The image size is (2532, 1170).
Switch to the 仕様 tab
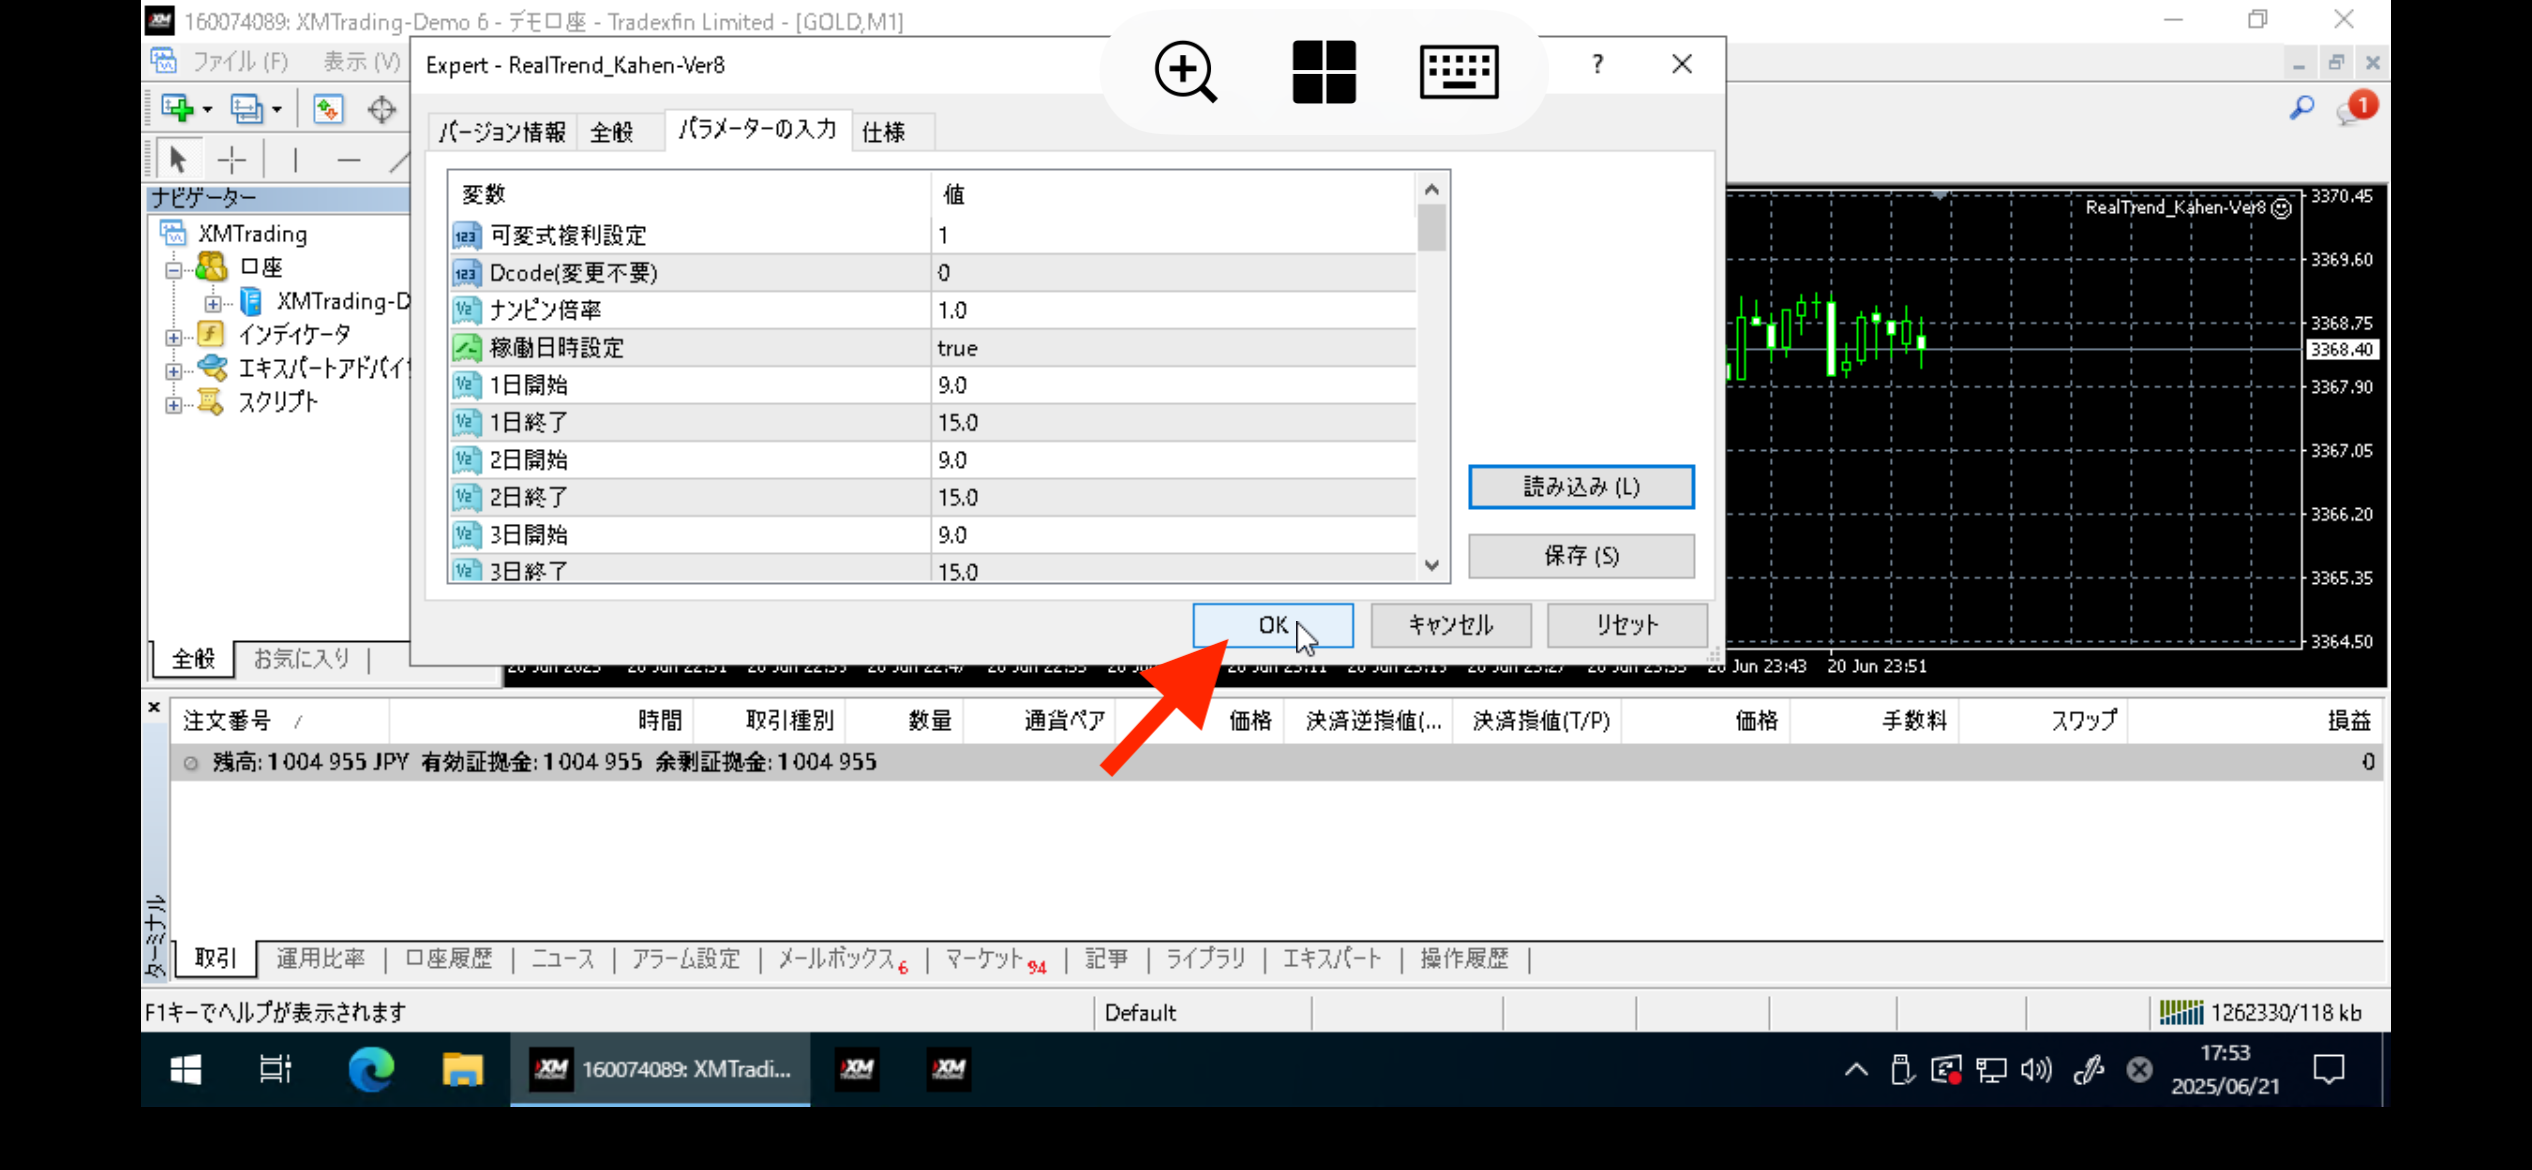pyautogui.click(x=884, y=132)
